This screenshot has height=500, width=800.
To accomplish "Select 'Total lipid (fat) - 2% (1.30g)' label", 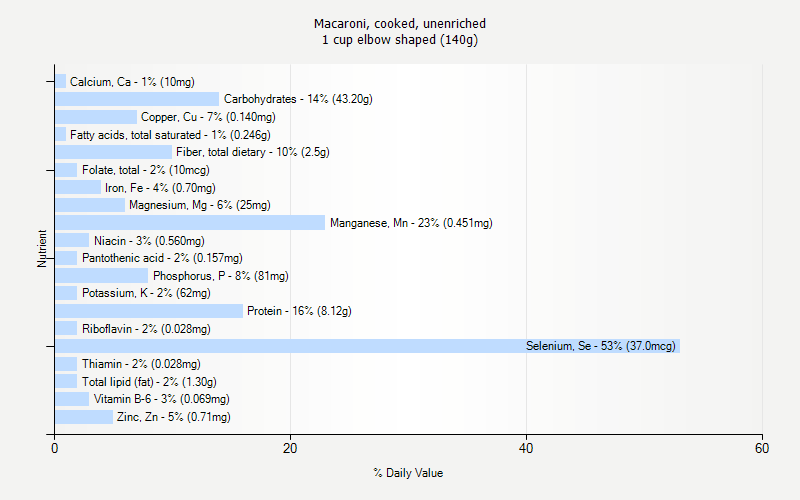I will [x=149, y=382].
